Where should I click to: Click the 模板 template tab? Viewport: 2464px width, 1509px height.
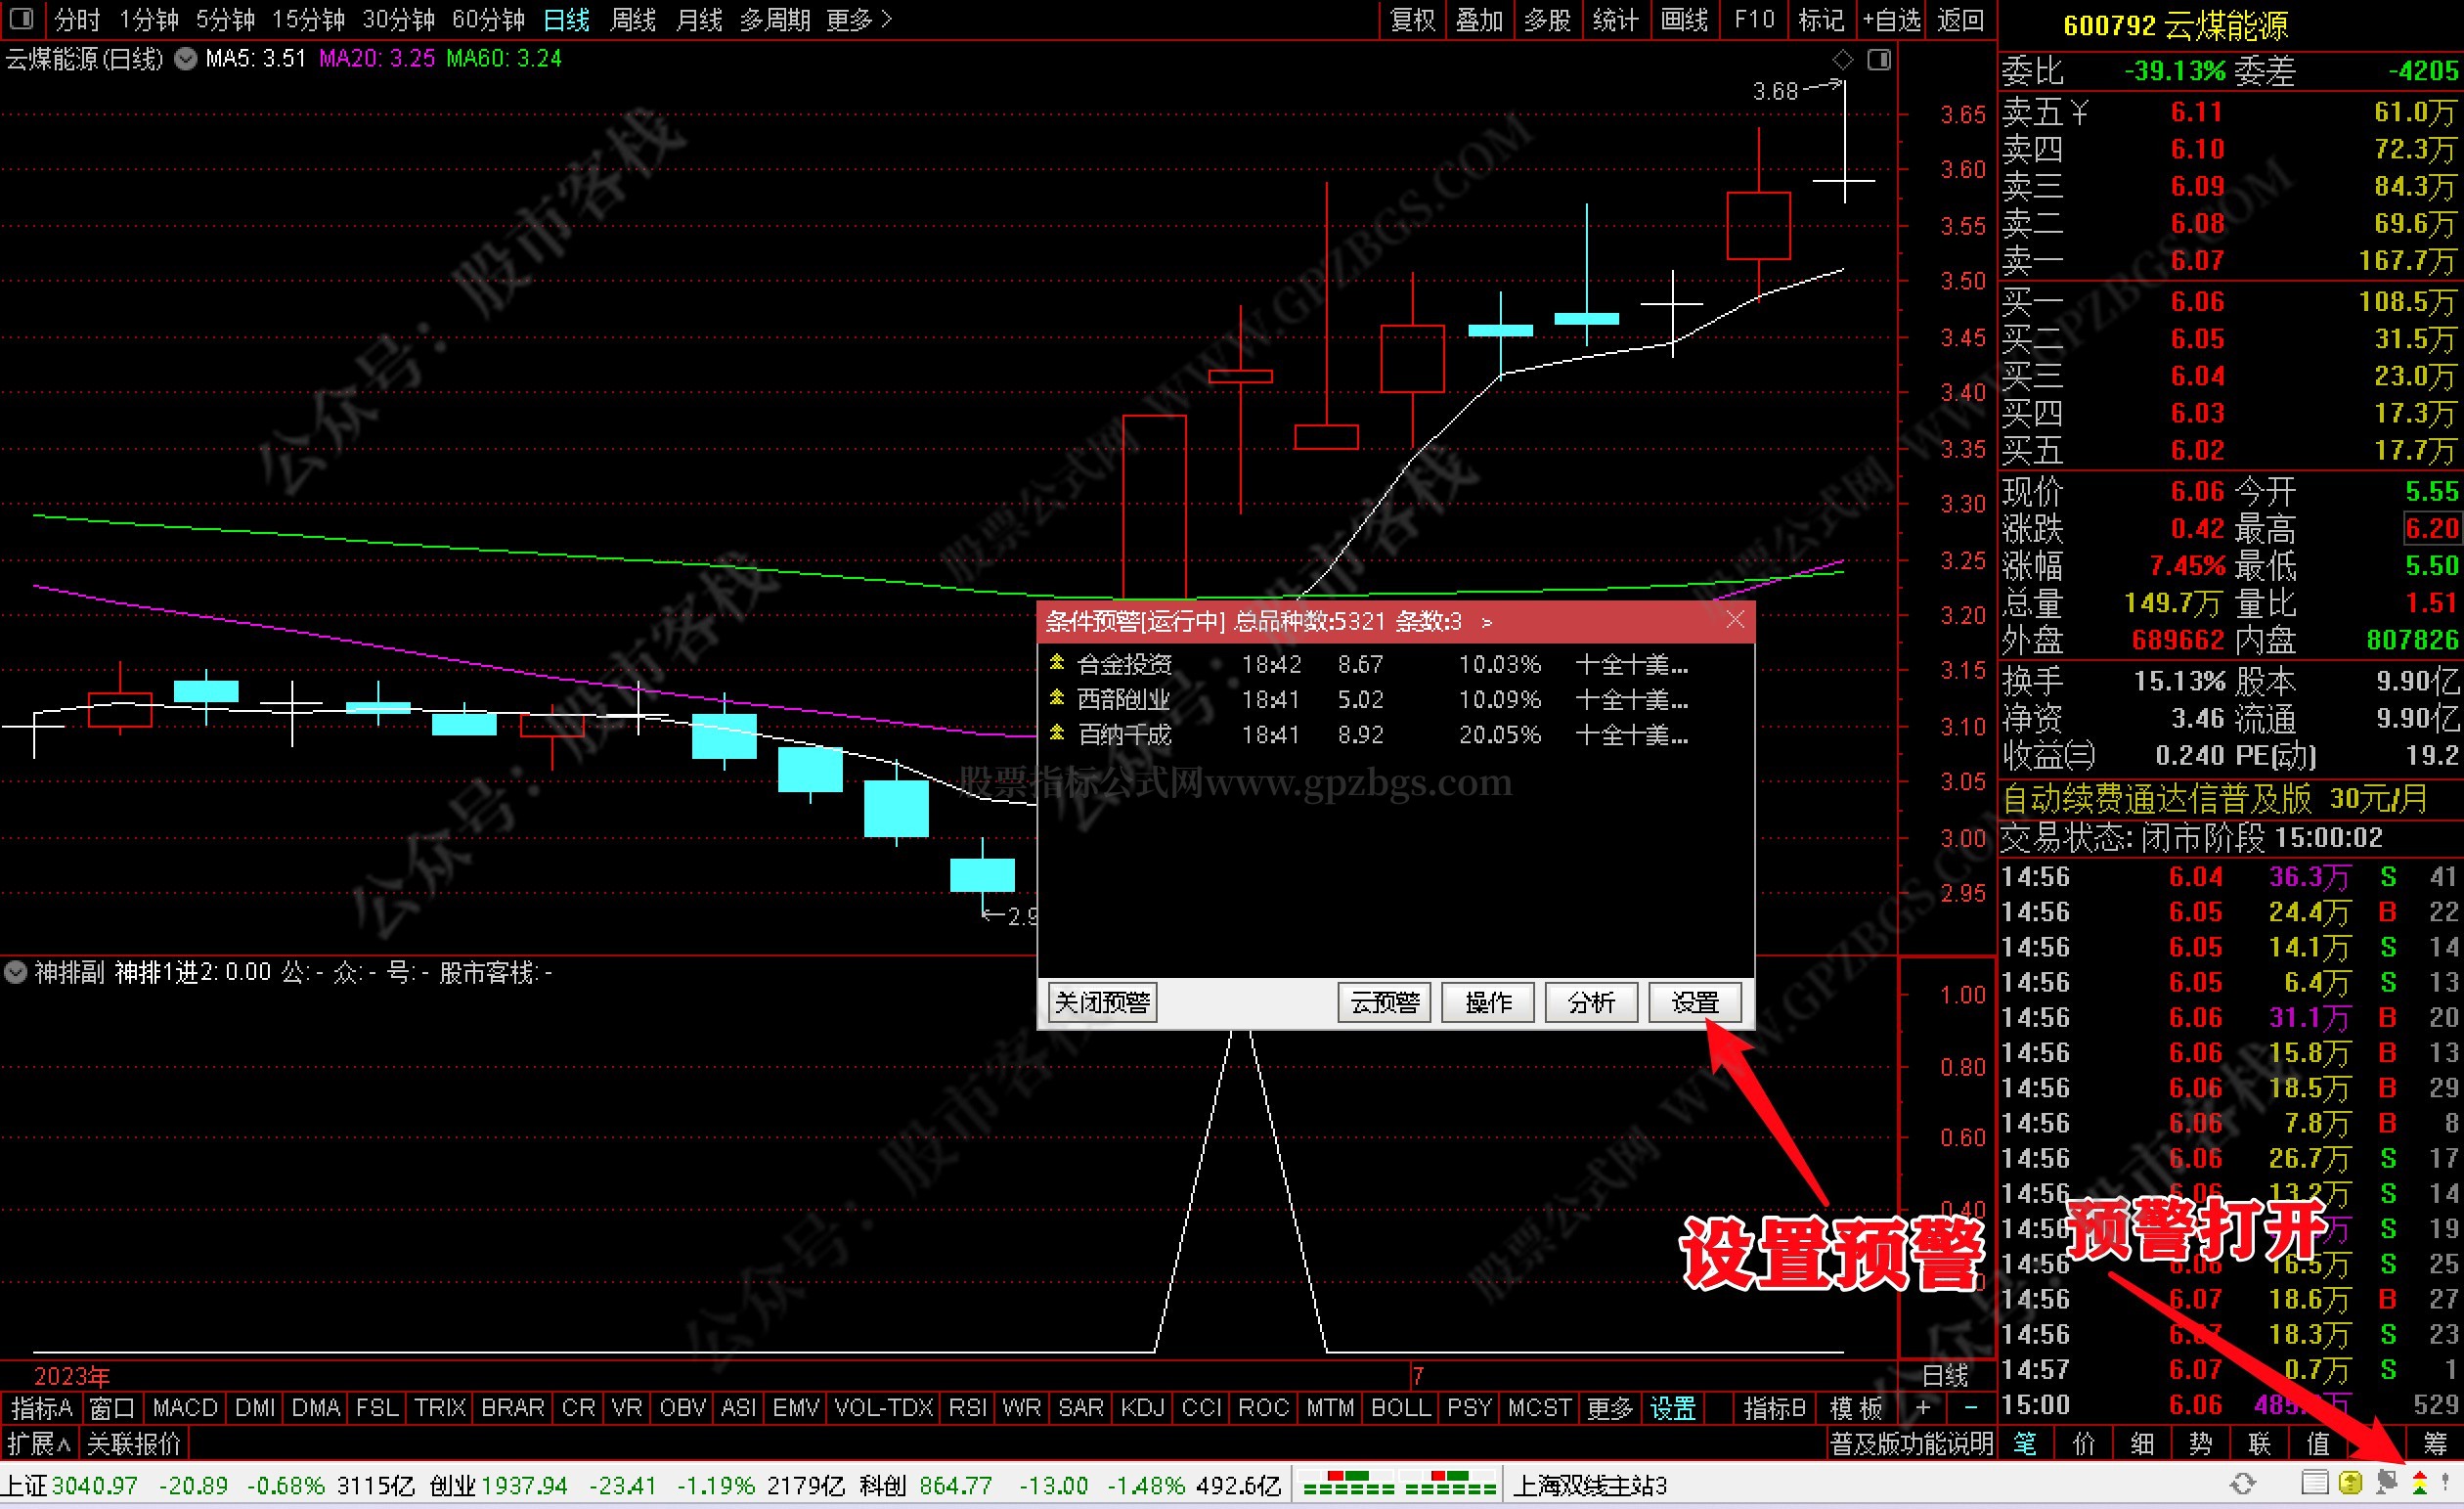coord(1856,1408)
